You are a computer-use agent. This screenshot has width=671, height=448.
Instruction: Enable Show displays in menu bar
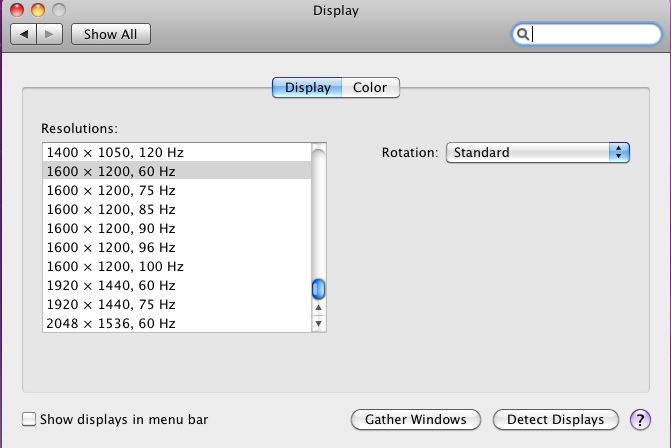(x=29, y=419)
